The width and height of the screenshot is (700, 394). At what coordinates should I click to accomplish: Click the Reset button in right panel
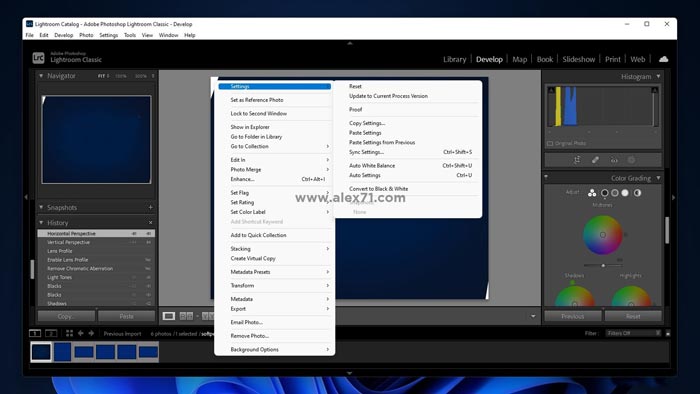tap(633, 316)
